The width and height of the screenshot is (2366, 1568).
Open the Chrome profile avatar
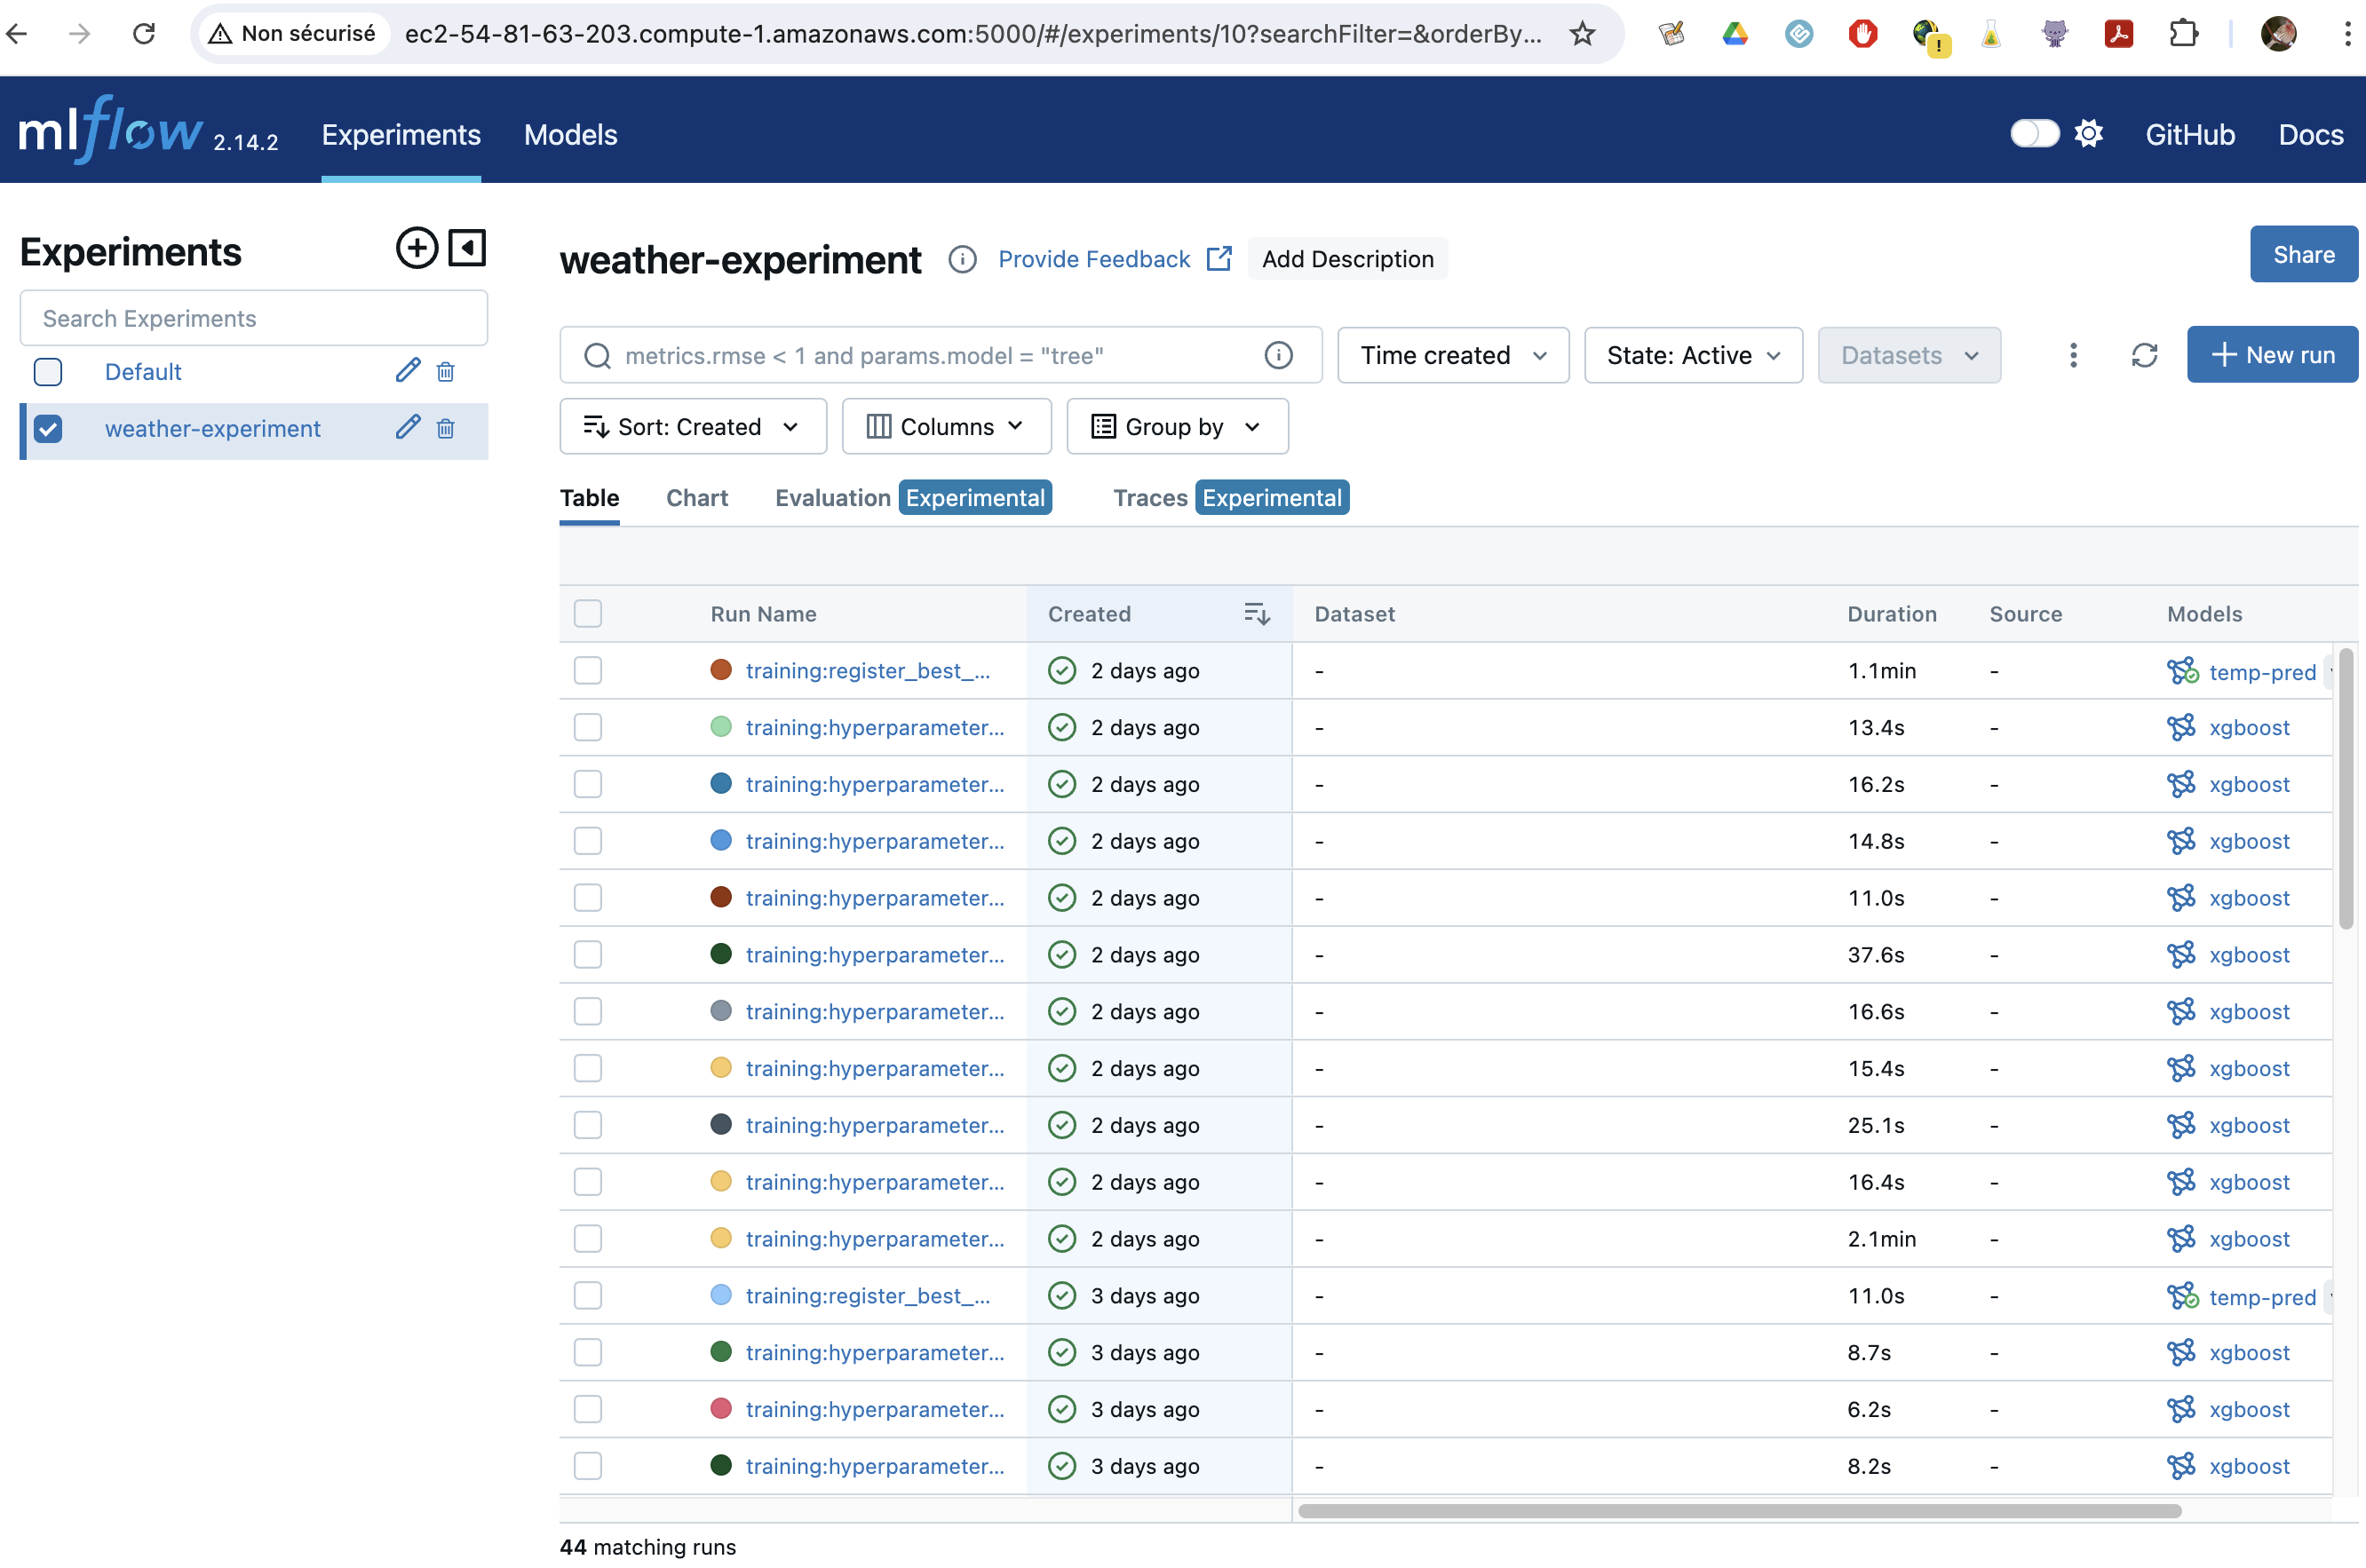[2278, 34]
